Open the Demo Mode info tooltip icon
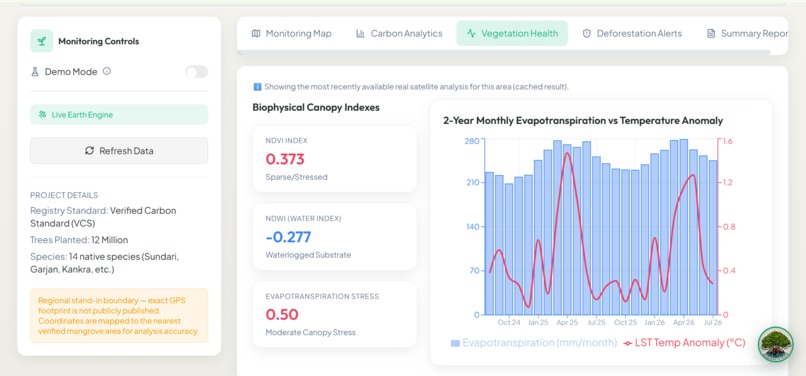This screenshot has height=376, width=806. coord(107,71)
